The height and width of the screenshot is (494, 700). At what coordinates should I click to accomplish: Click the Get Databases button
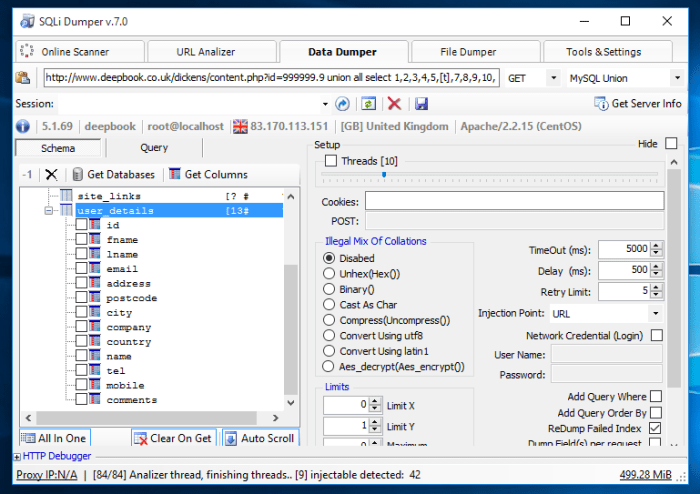tap(113, 174)
